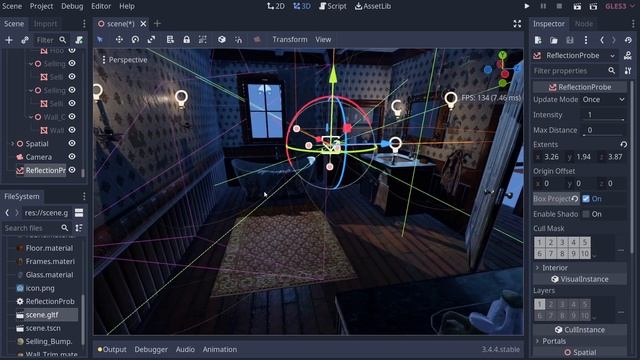The height and width of the screenshot is (360, 640).
Task: Open the Inspector property tools menu
Action: [628, 71]
